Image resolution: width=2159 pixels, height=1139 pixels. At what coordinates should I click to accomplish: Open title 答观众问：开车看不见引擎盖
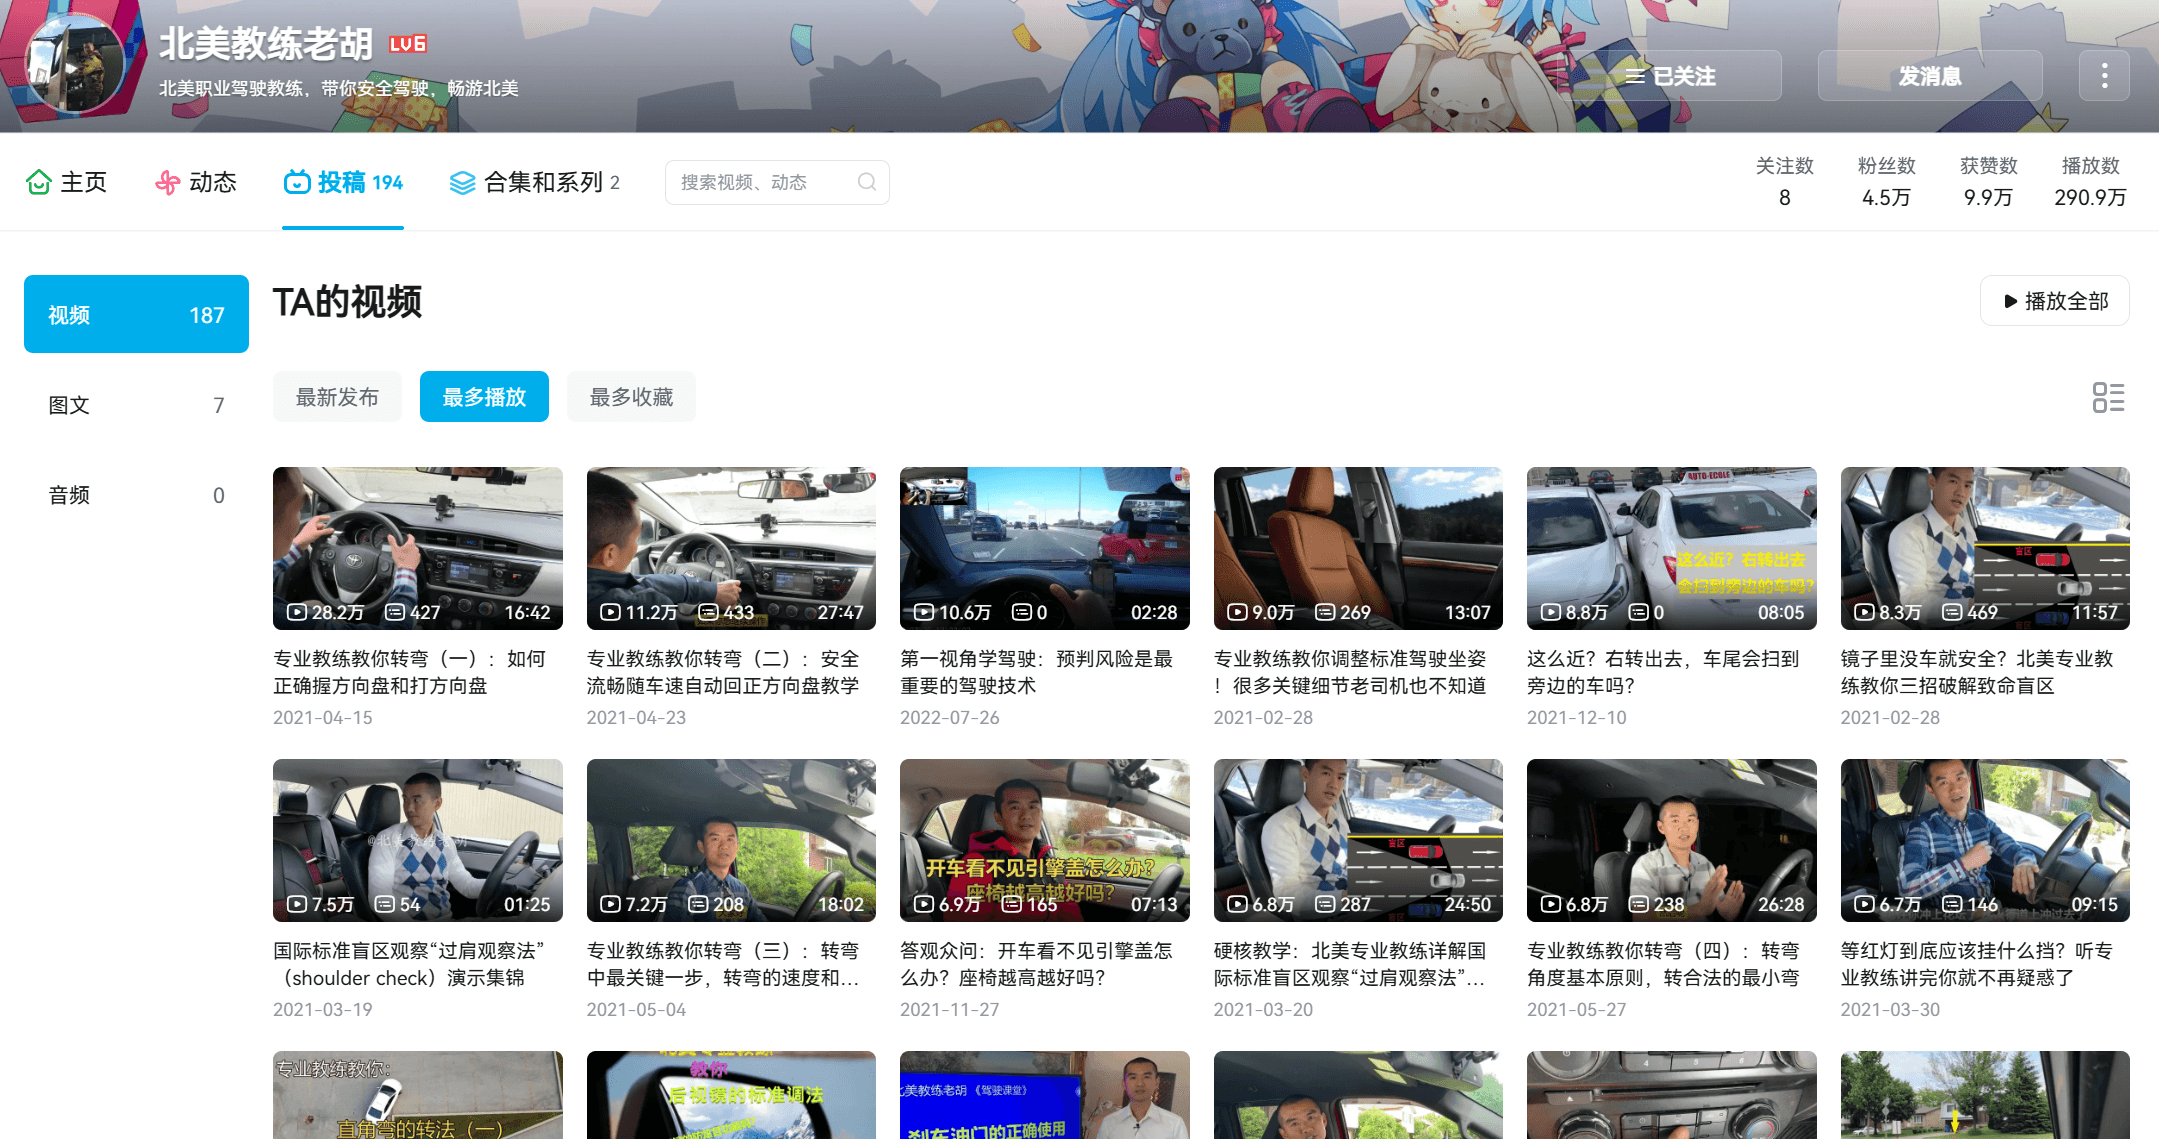coord(1037,964)
